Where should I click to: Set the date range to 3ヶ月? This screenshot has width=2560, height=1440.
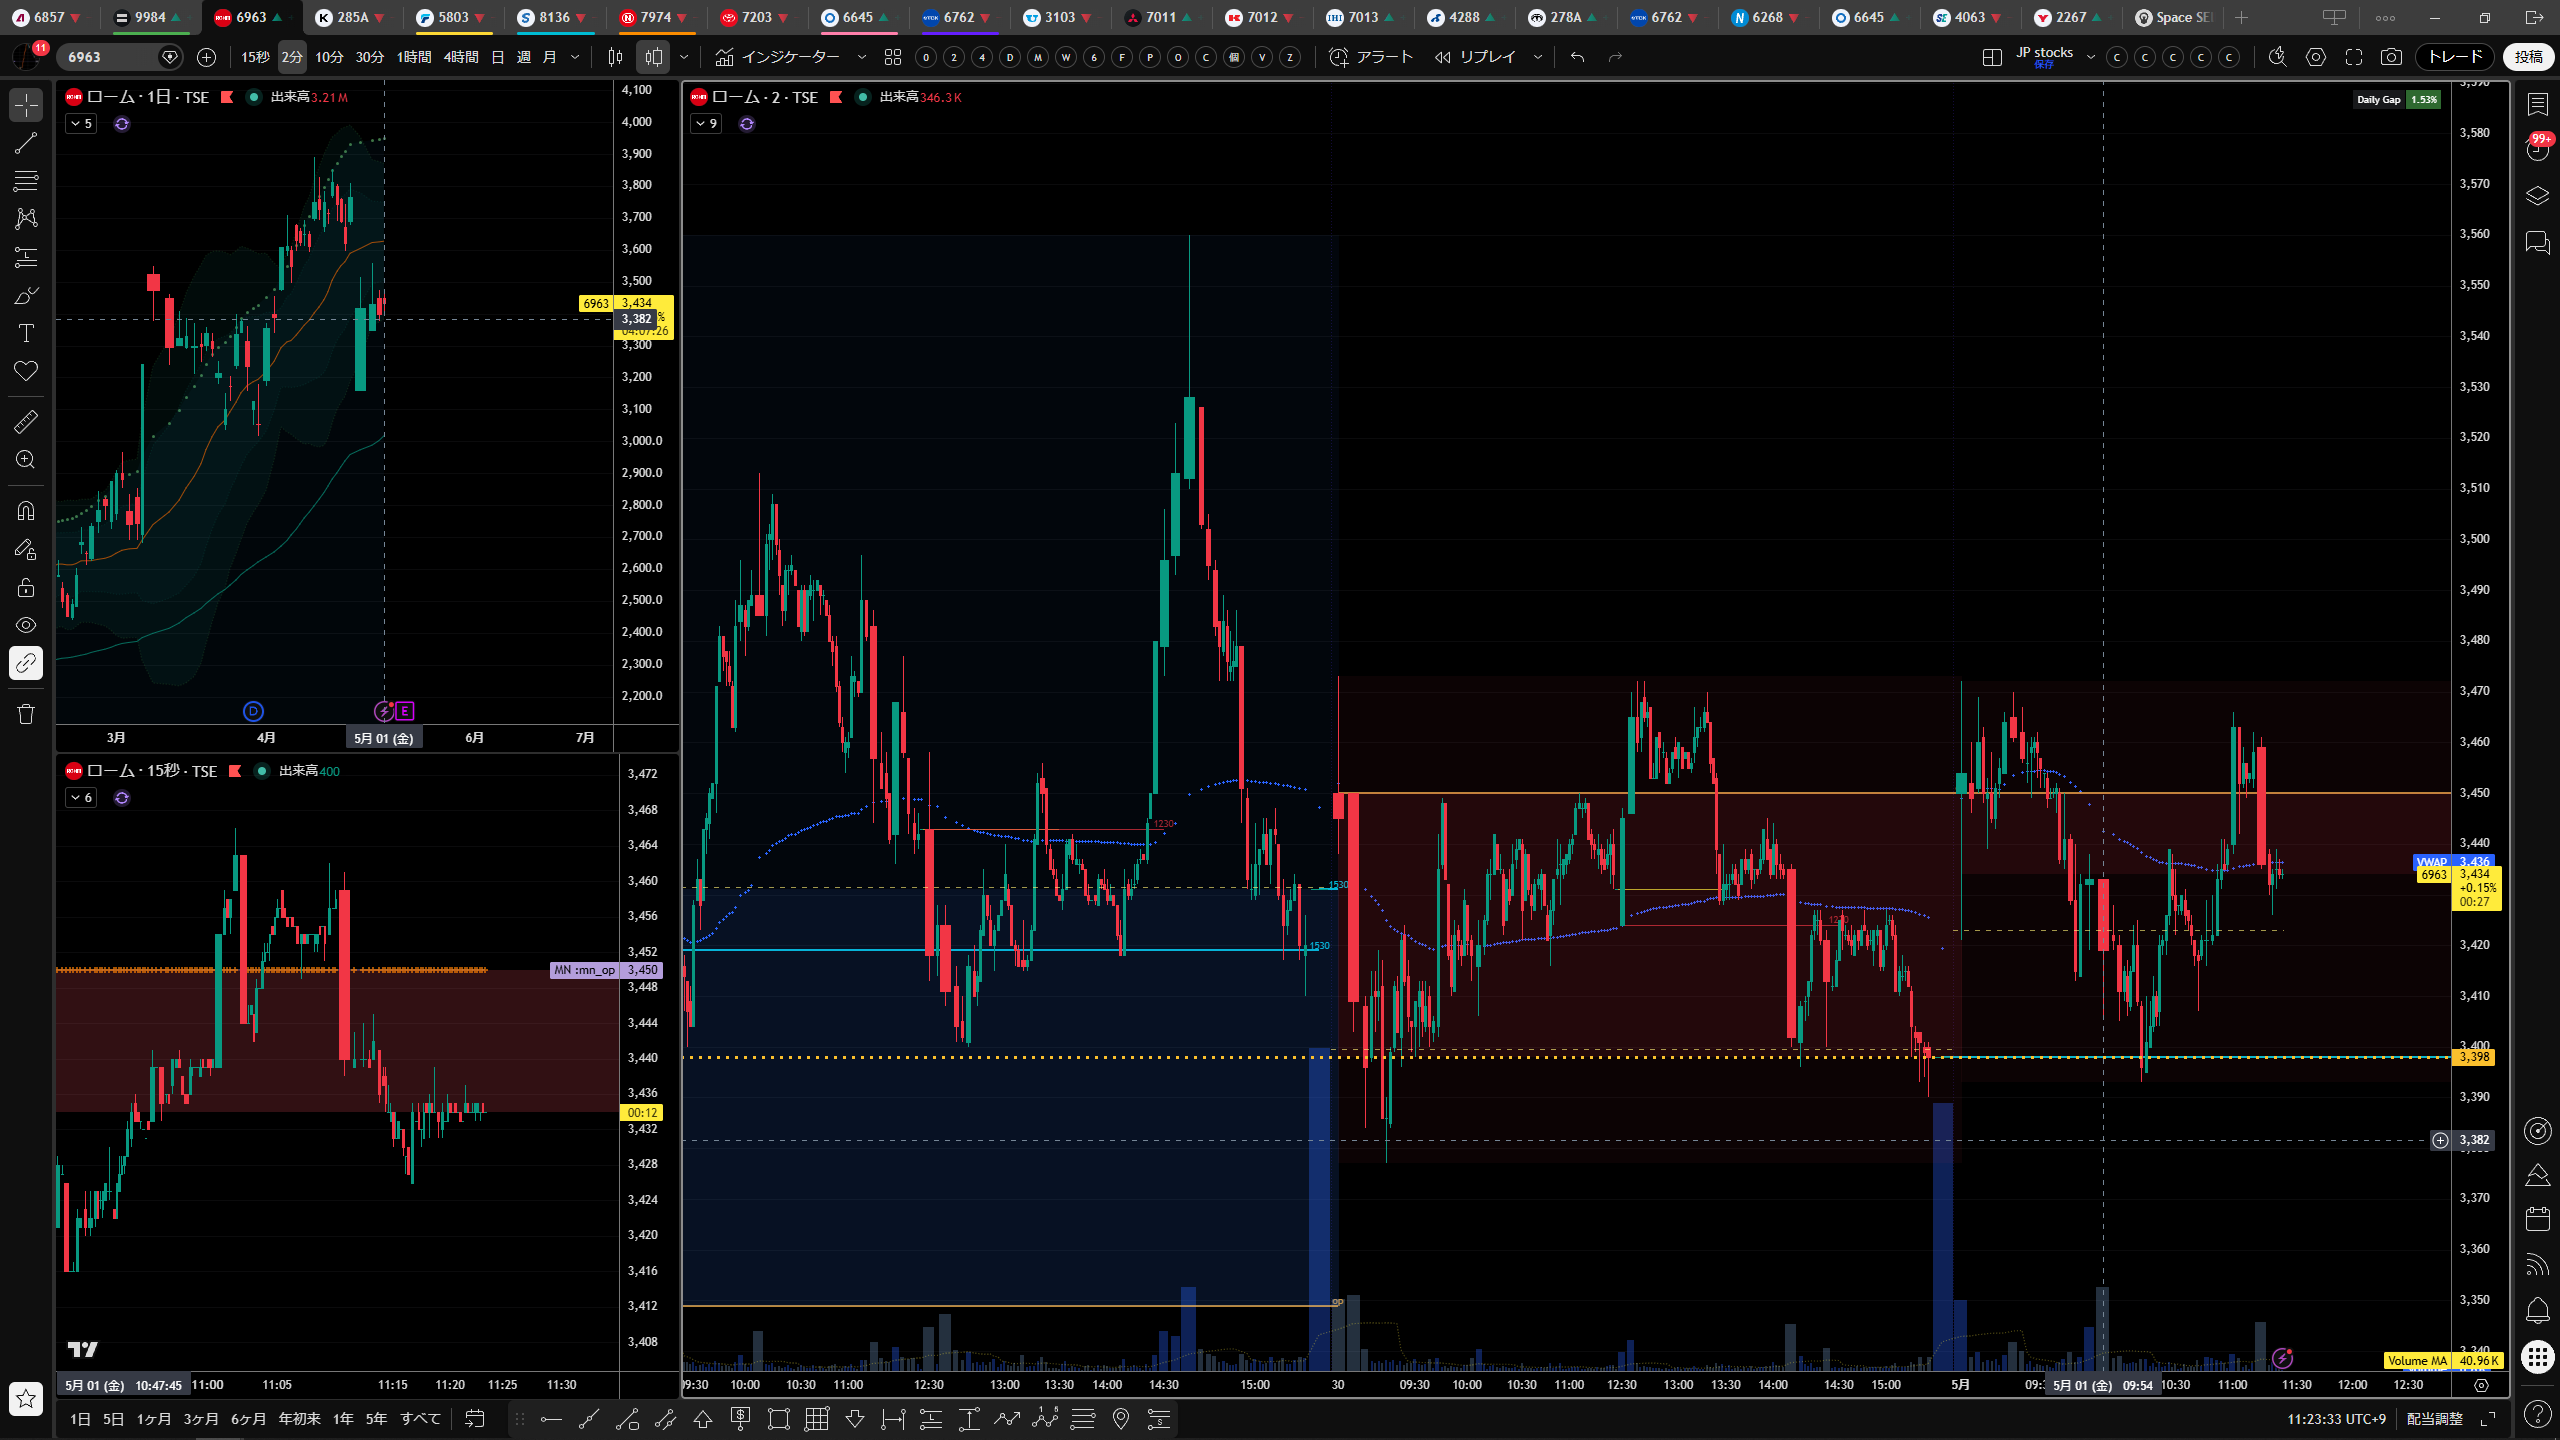coord(201,1419)
